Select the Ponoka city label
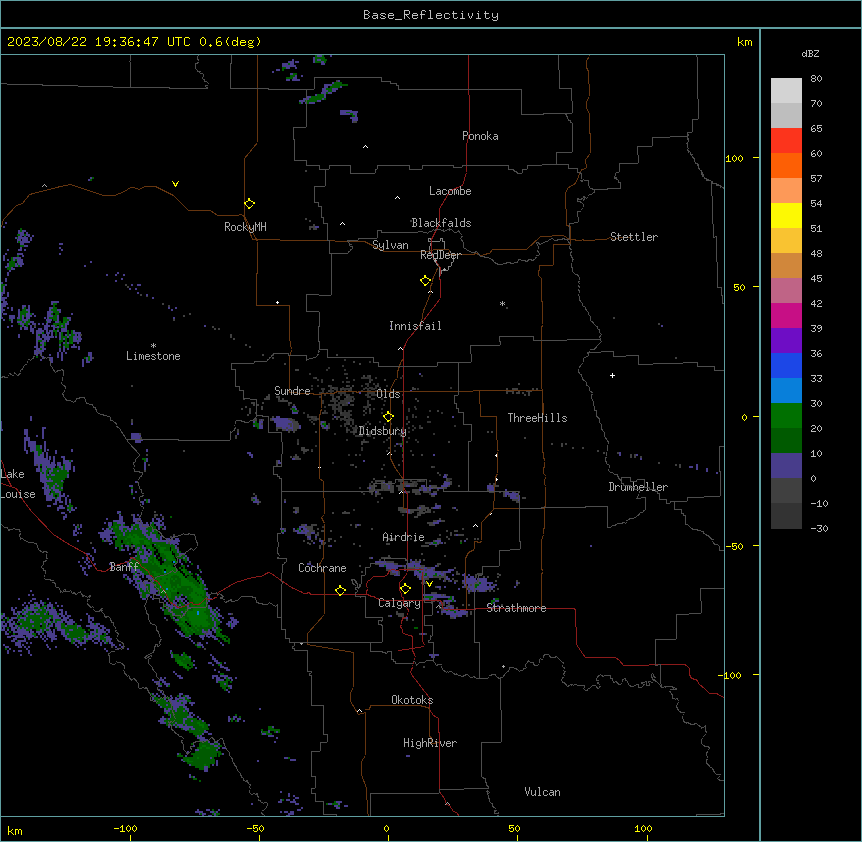The height and width of the screenshot is (842, 862). pos(480,136)
